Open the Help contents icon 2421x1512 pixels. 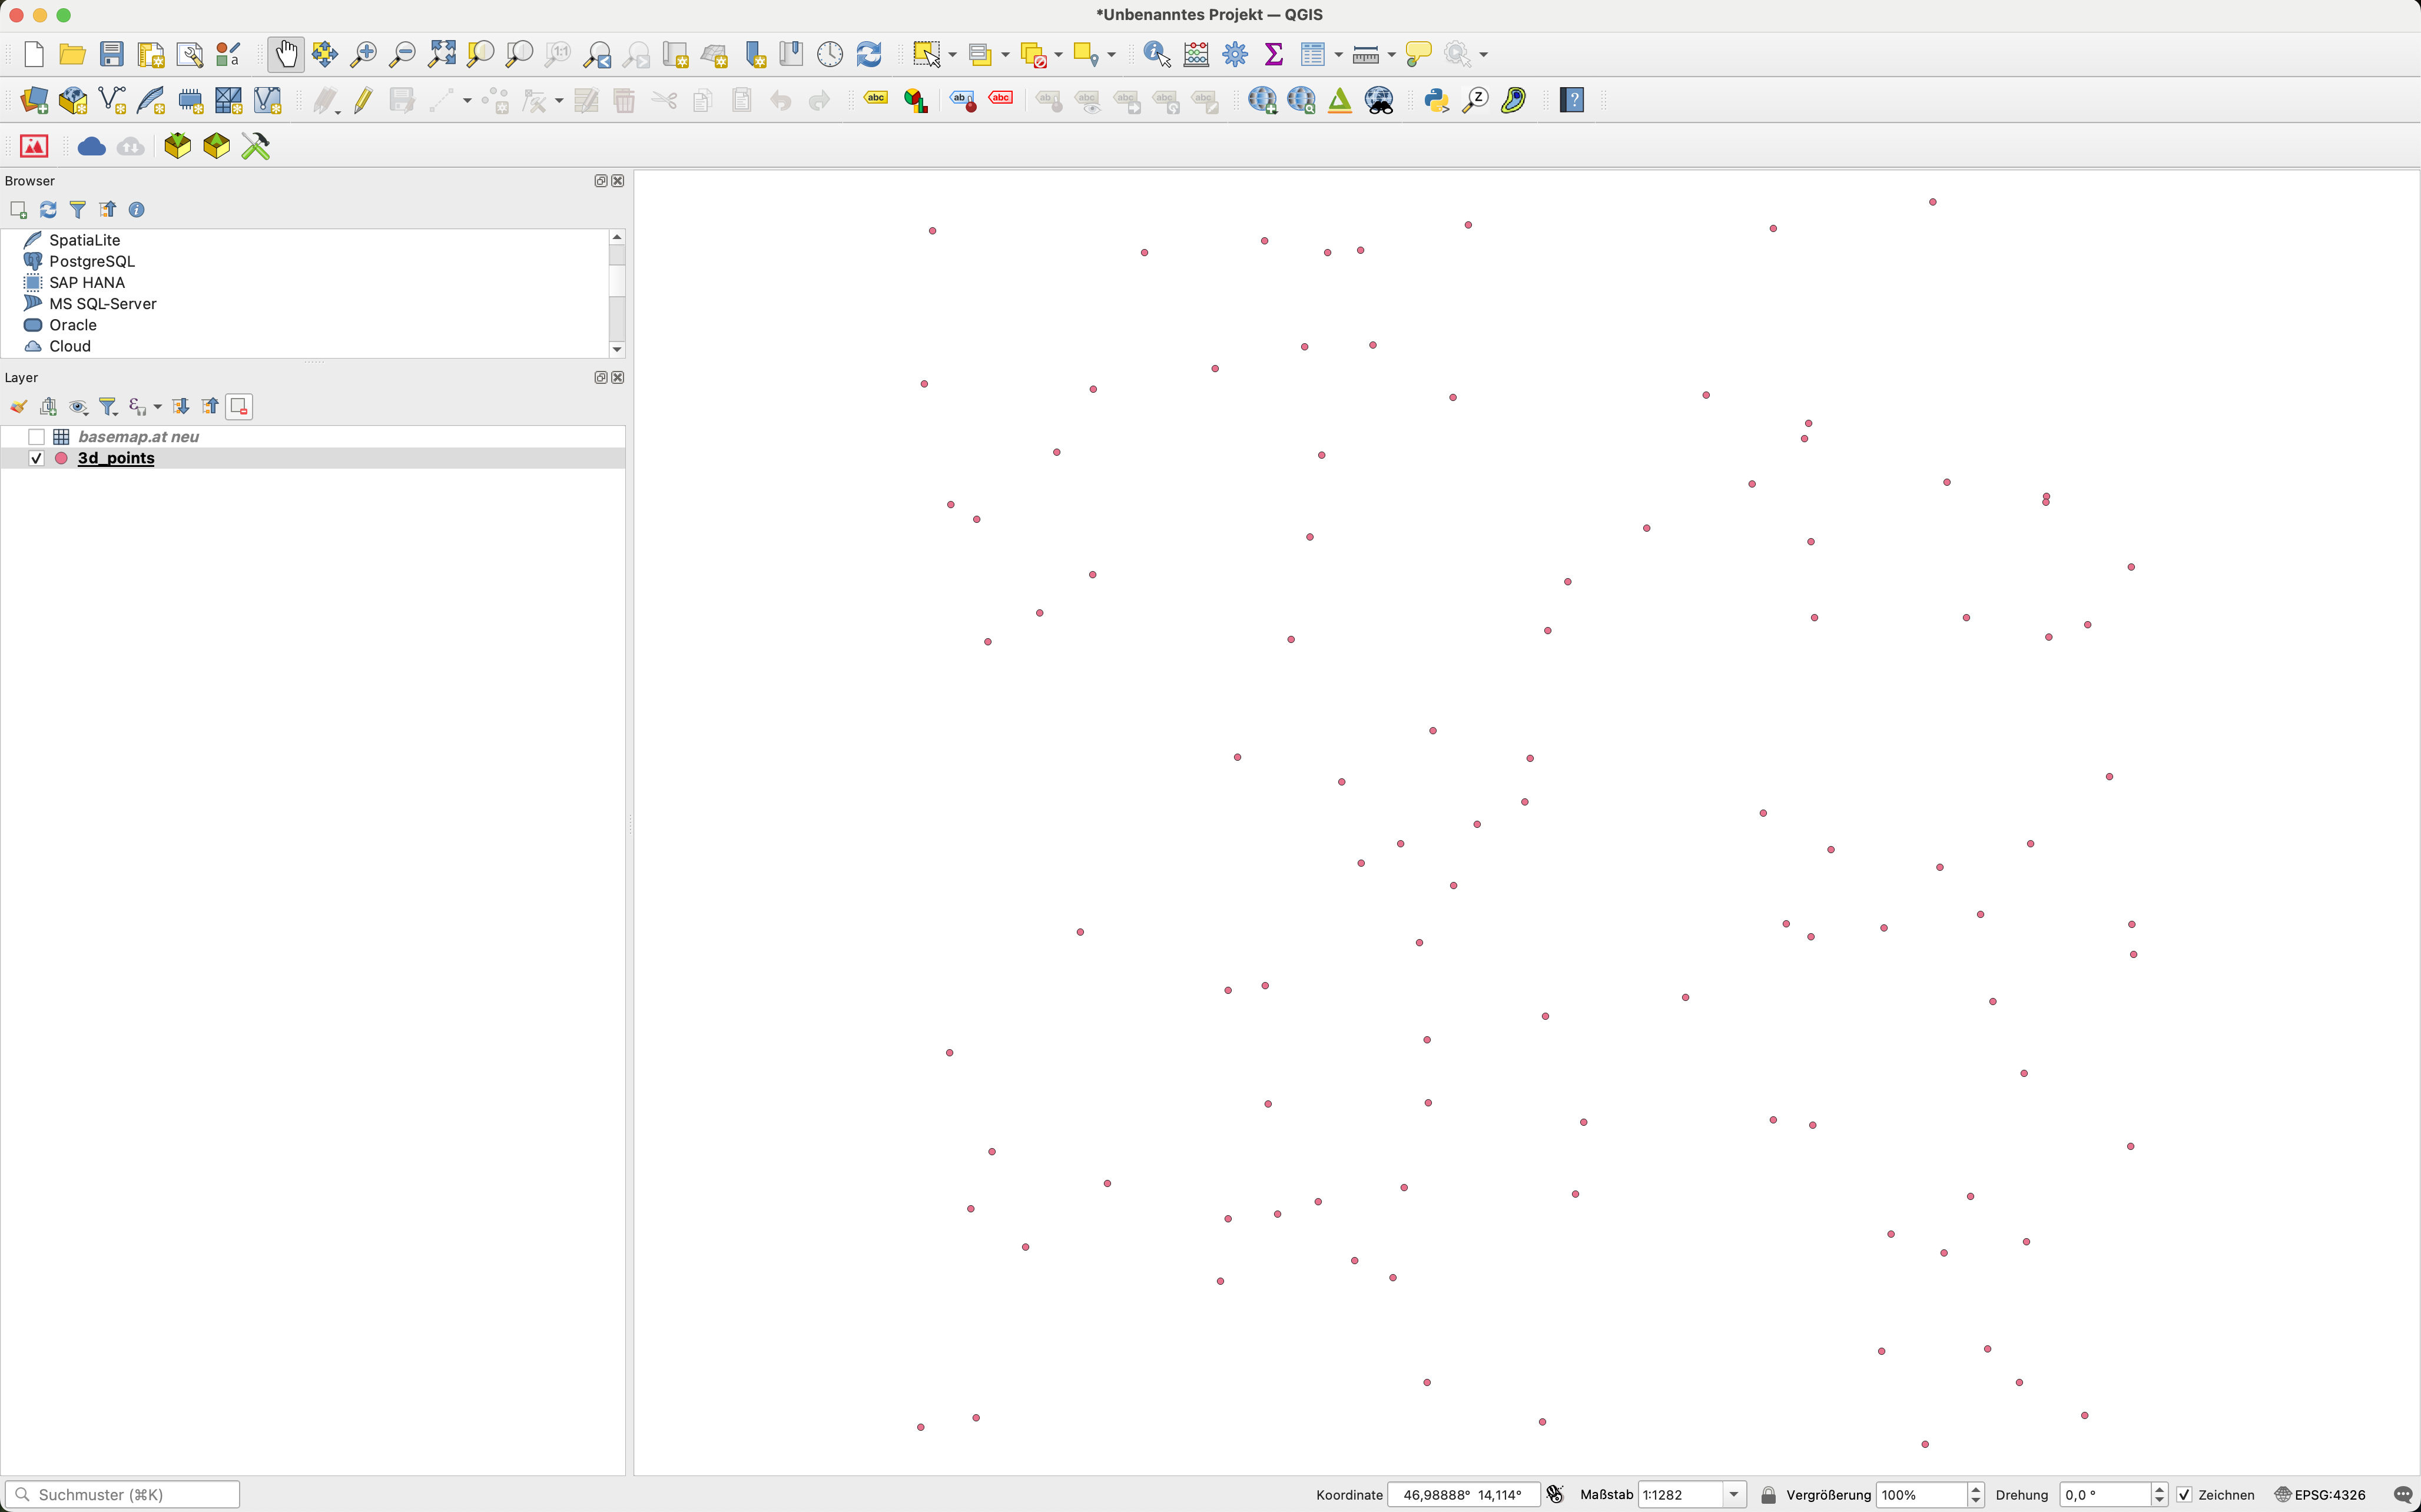tap(1572, 100)
